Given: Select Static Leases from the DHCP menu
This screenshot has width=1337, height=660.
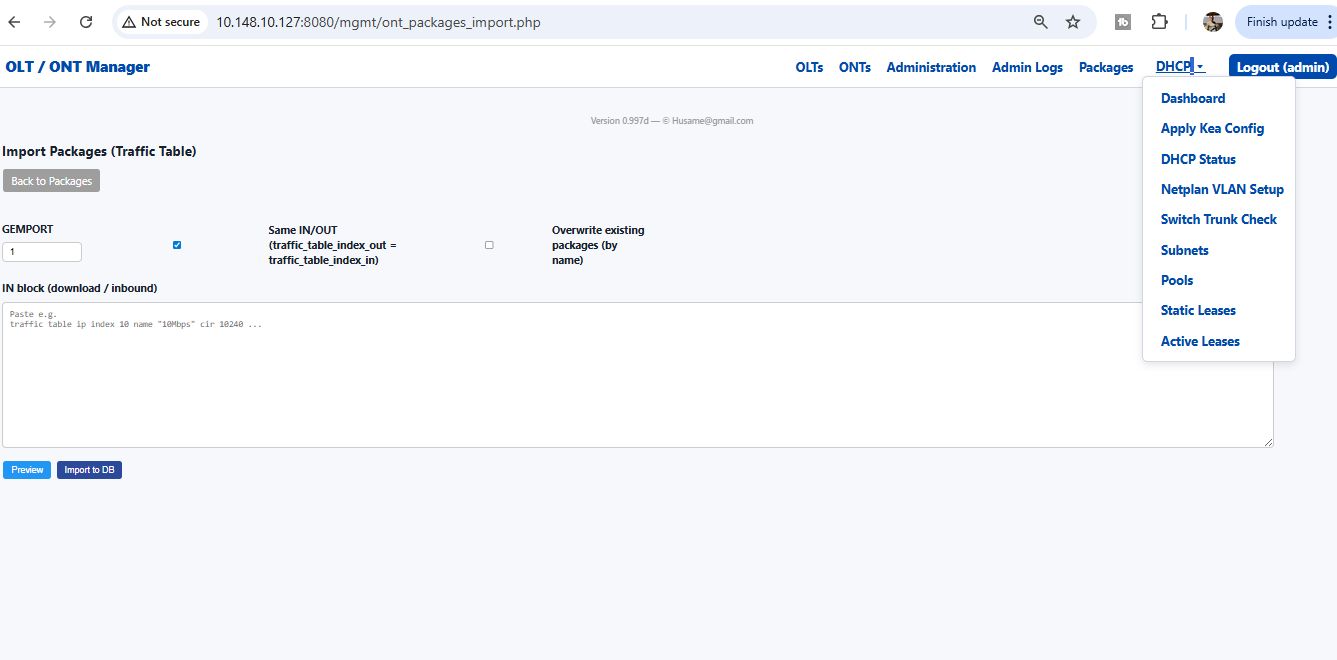Looking at the screenshot, I should tap(1198, 310).
